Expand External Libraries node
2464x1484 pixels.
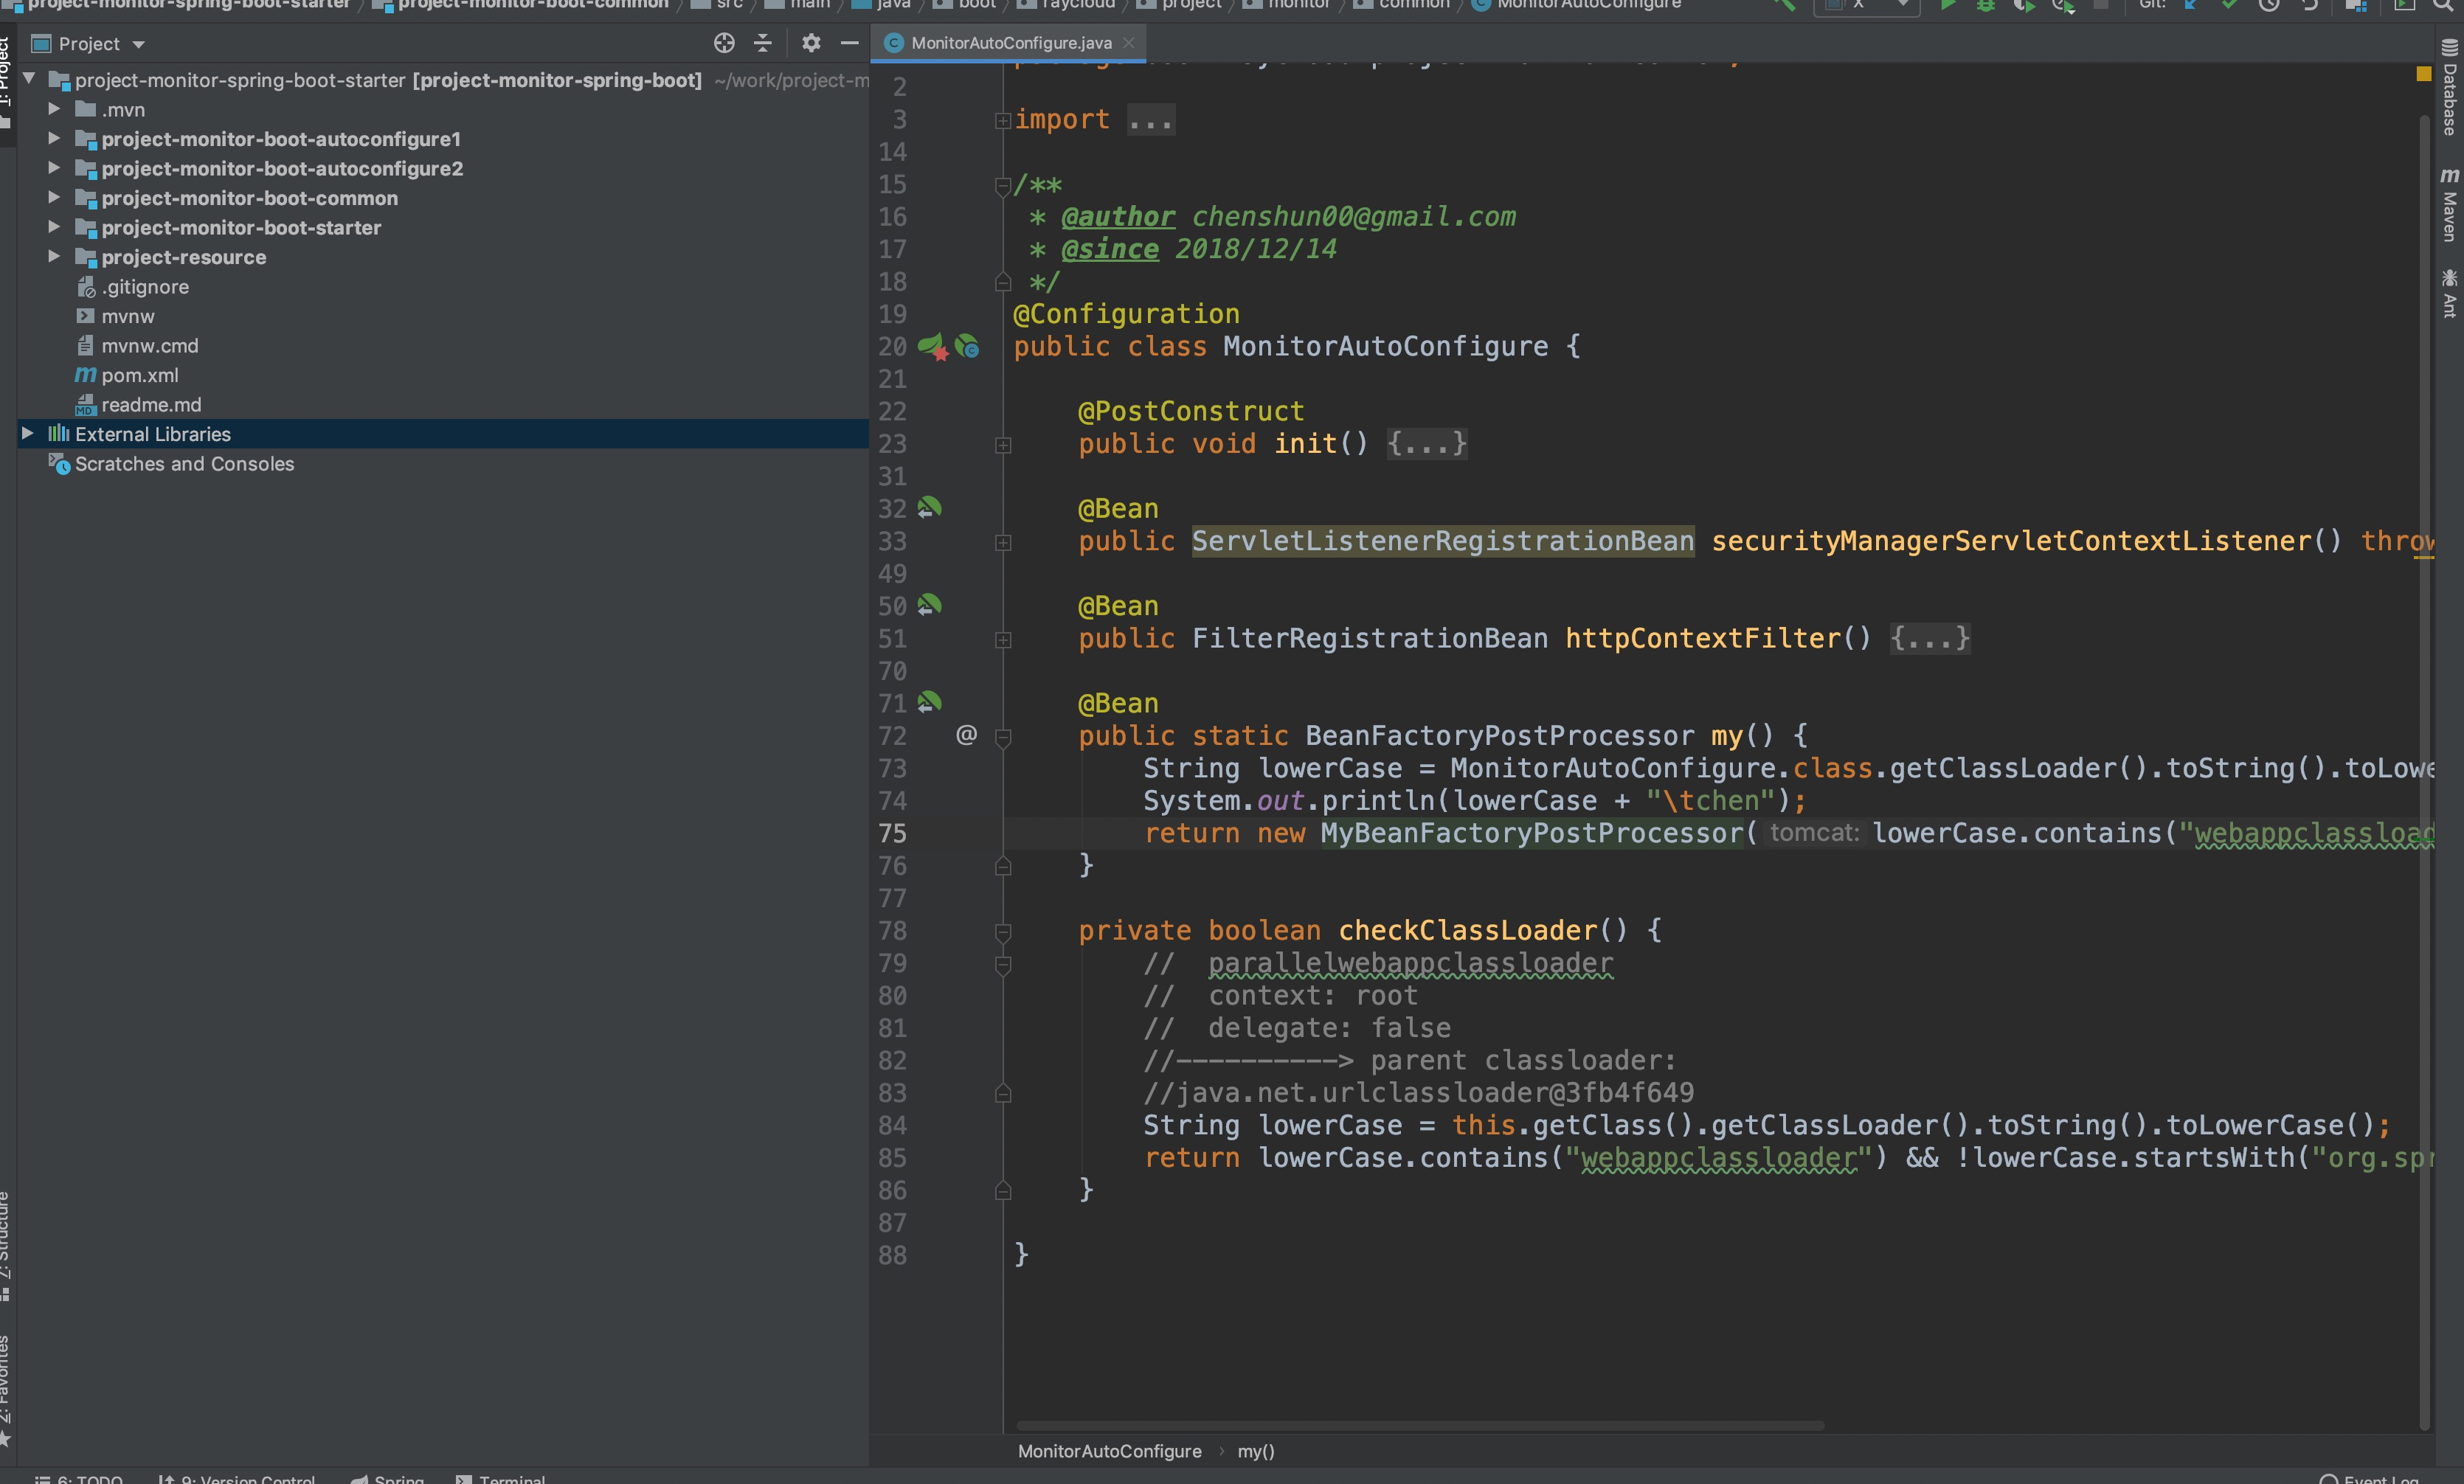click(x=28, y=433)
